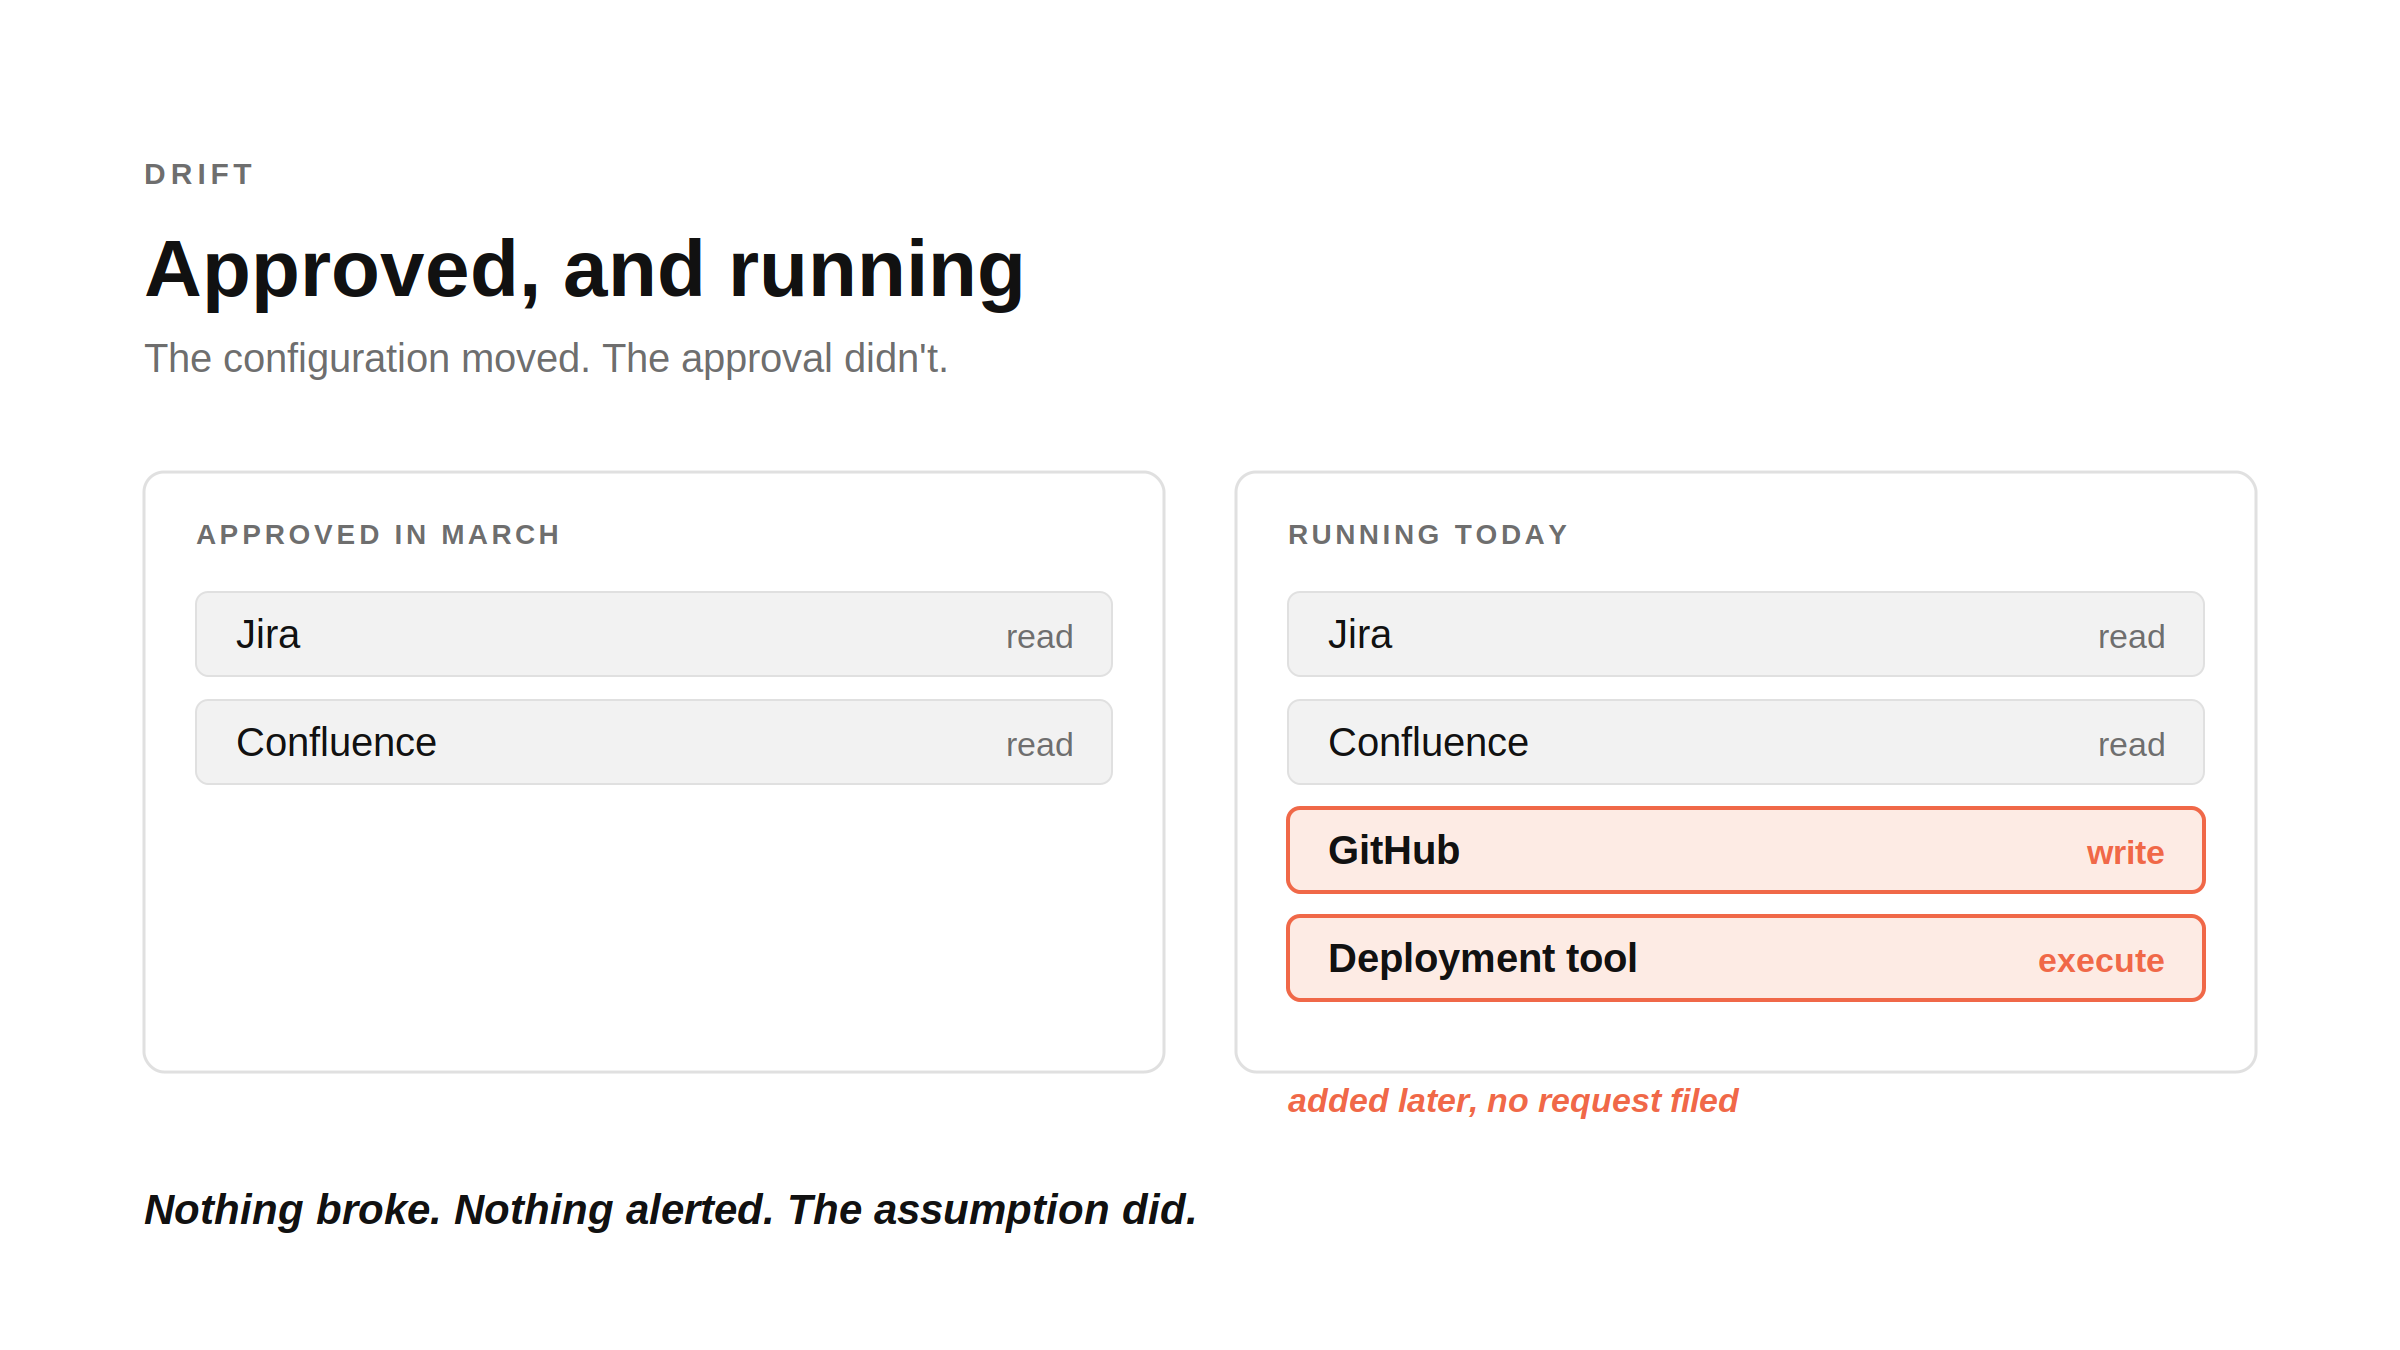Click the read label on March Jira row
Viewport: 2400px width, 1350px height.
[x=1039, y=636]
